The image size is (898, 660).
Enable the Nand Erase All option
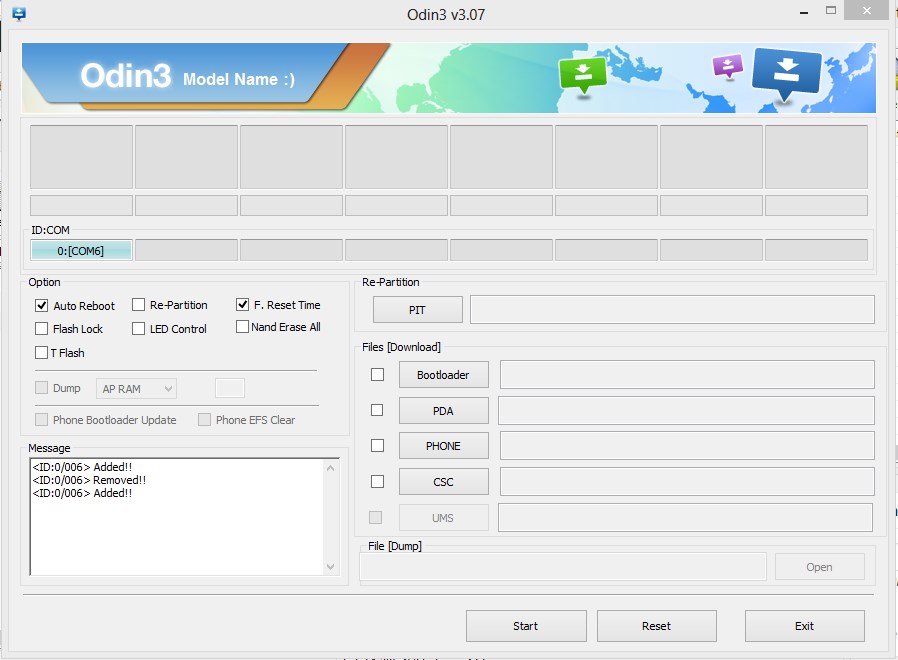click(241, 326)
